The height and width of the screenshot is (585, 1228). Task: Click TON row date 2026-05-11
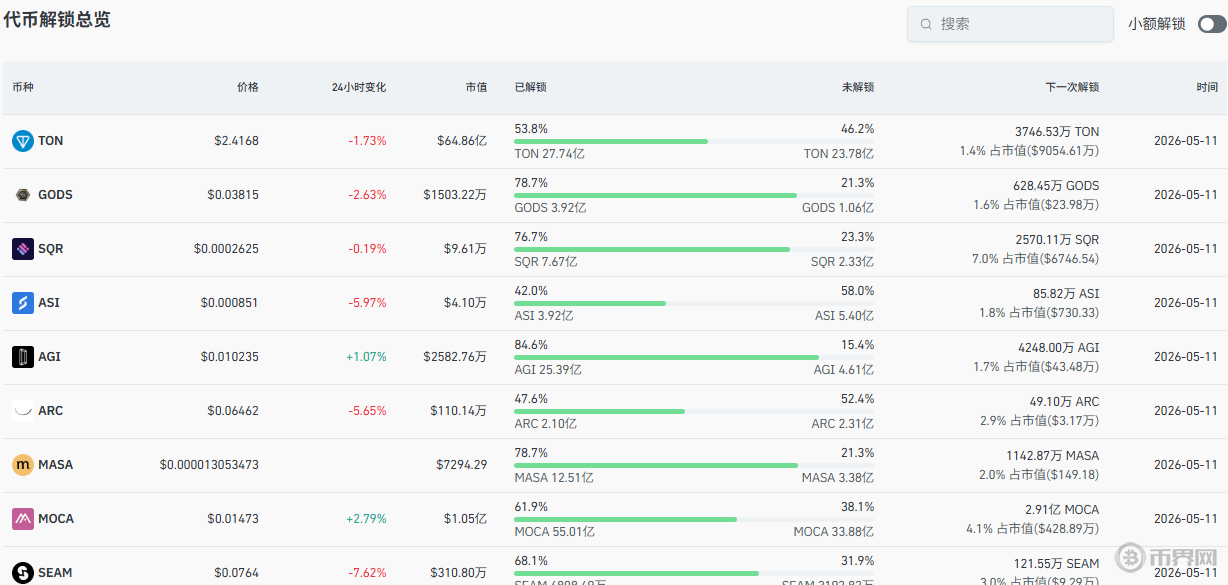[1186, 141]
